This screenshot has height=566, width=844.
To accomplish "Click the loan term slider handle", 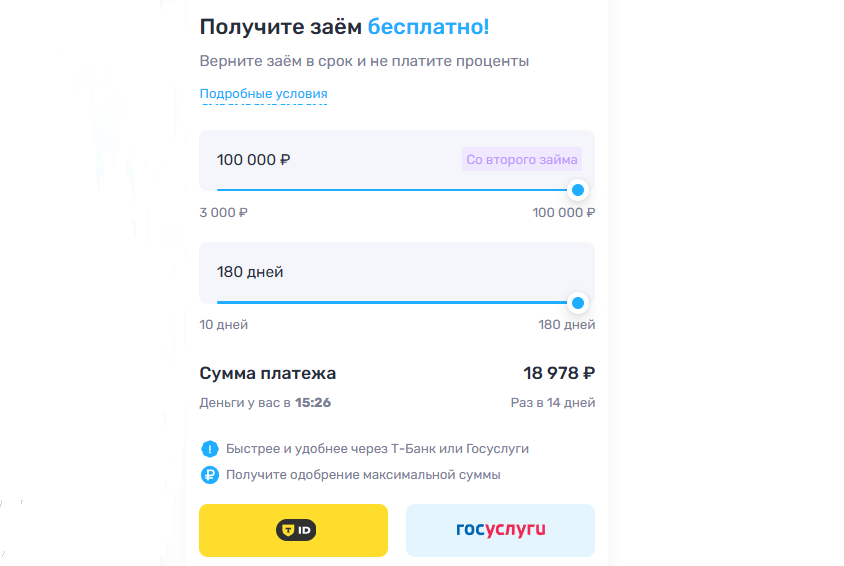I will click(x=578, y=302).
